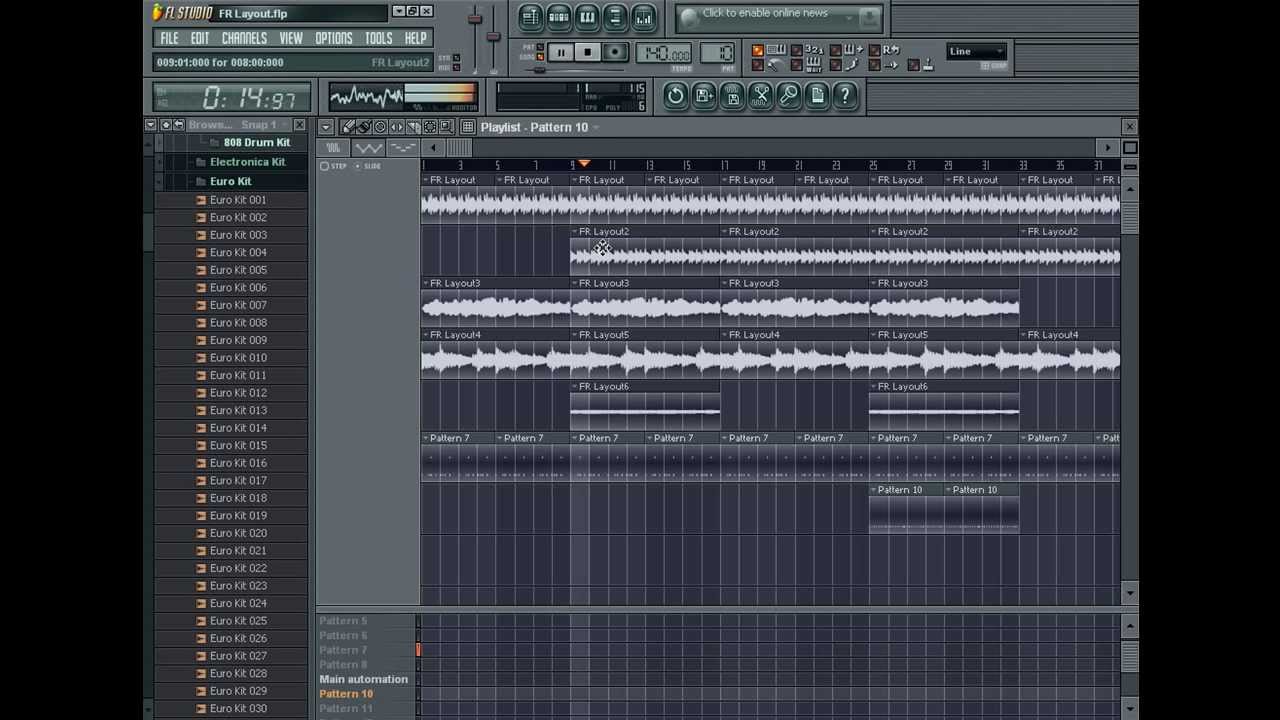This screenshot has width=1280, height=720.
Task: Open dropdown next to Playlist - Pattern 10 title
Action: pyautogui.click(x=596, y=127)
